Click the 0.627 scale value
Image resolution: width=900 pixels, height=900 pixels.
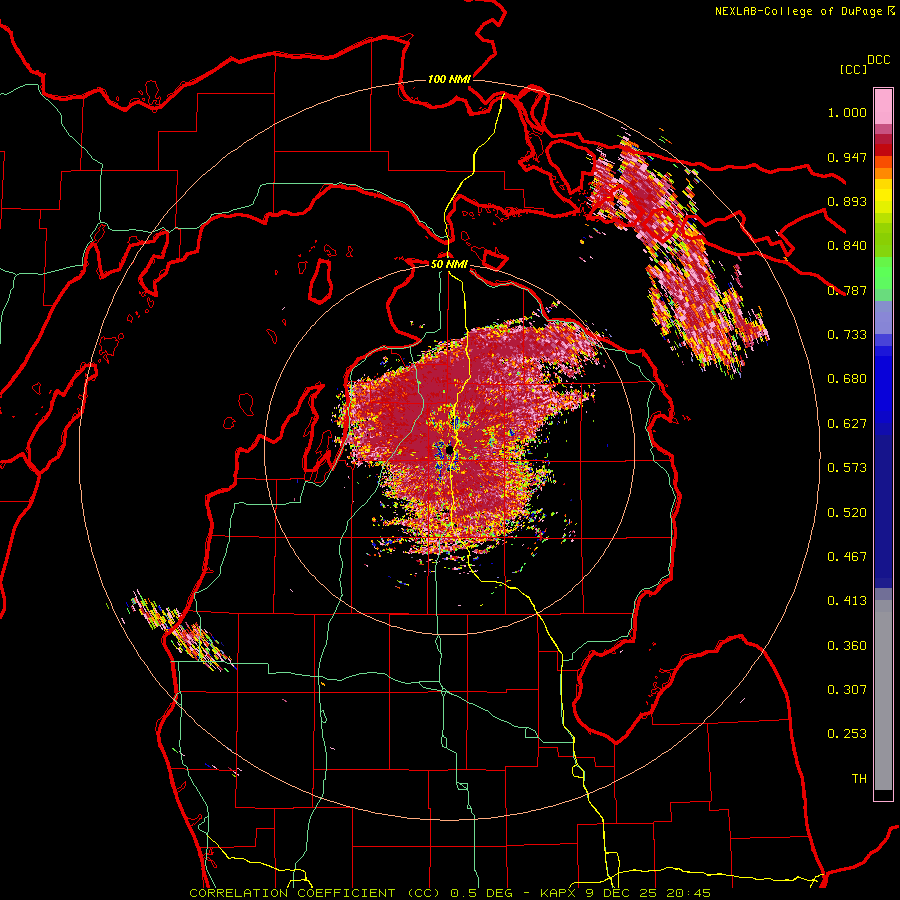pyautogui.click(x=847, y=424)
